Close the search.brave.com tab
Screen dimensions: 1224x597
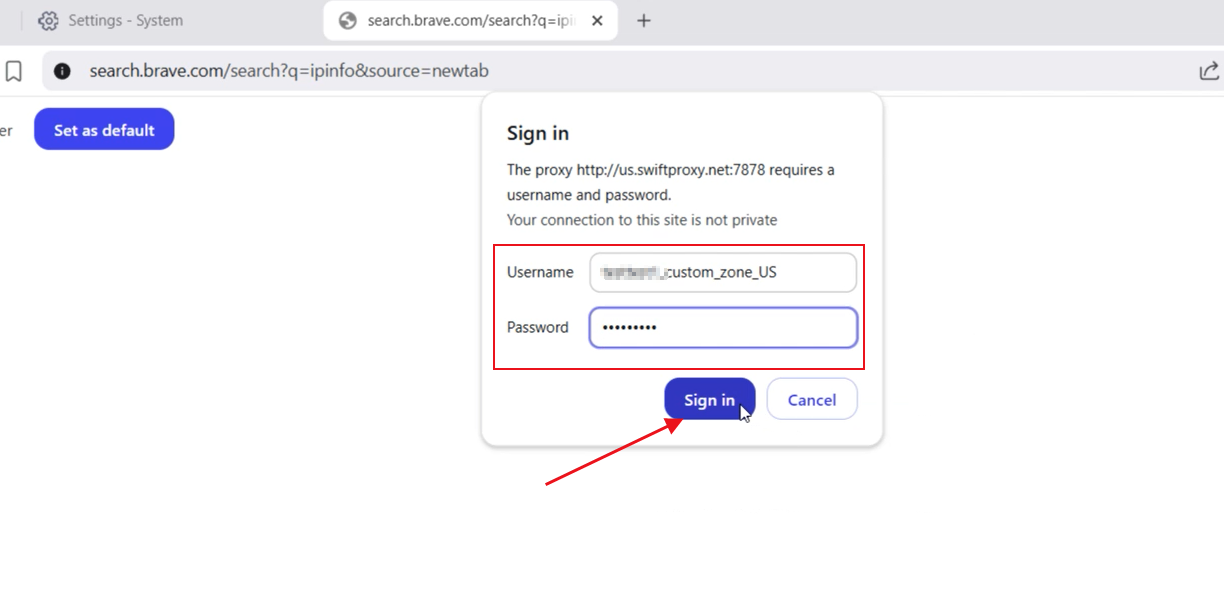tap(598, 21)
